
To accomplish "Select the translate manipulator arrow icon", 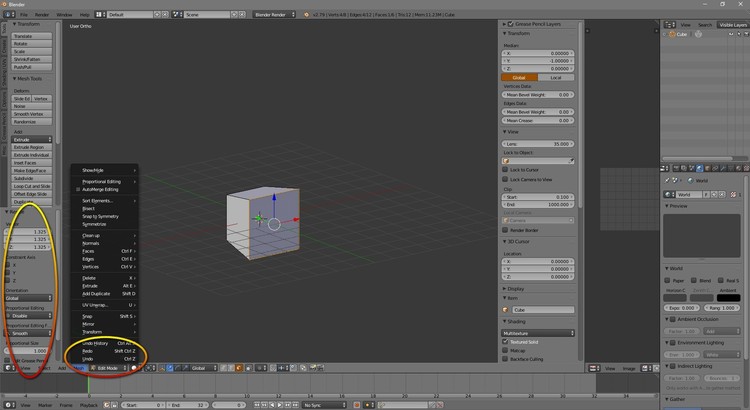I will click(169, 368).
